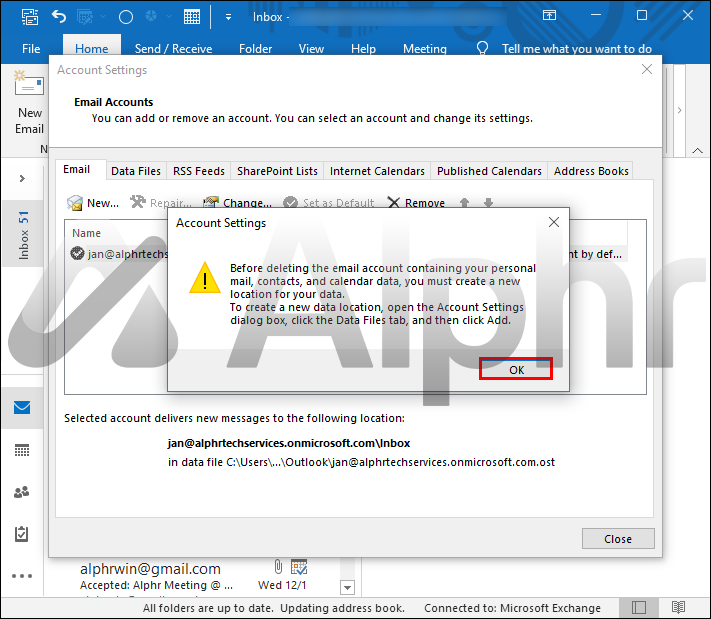Viewport: 711px width, 619px height.
Task: Click the three dots navigation options
Action: pos(22,576)
